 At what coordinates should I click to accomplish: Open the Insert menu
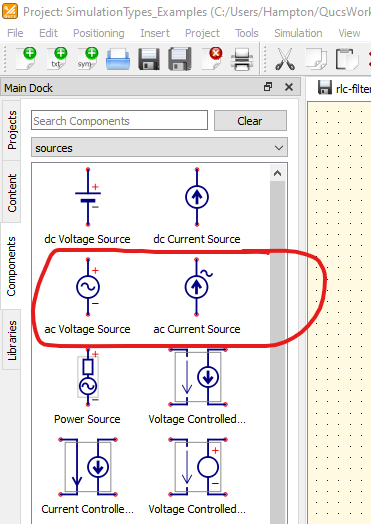(155, 33)
